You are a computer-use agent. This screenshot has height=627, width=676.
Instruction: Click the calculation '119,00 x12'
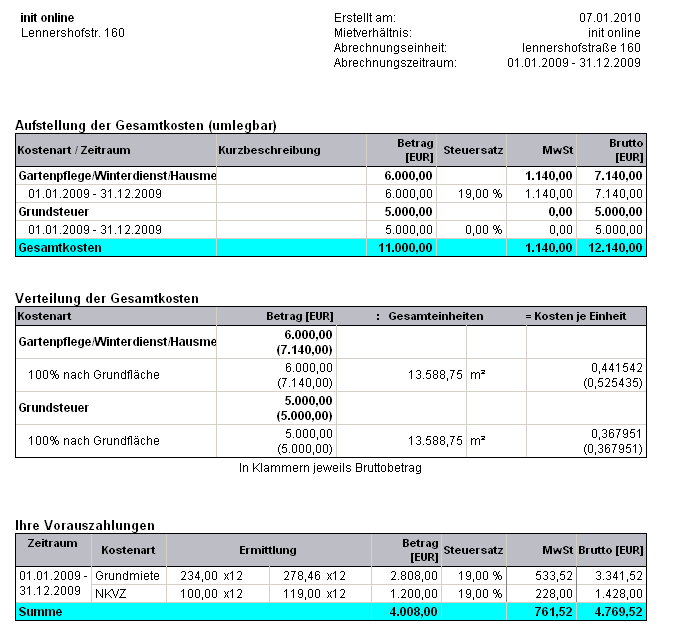click(314, 594)
